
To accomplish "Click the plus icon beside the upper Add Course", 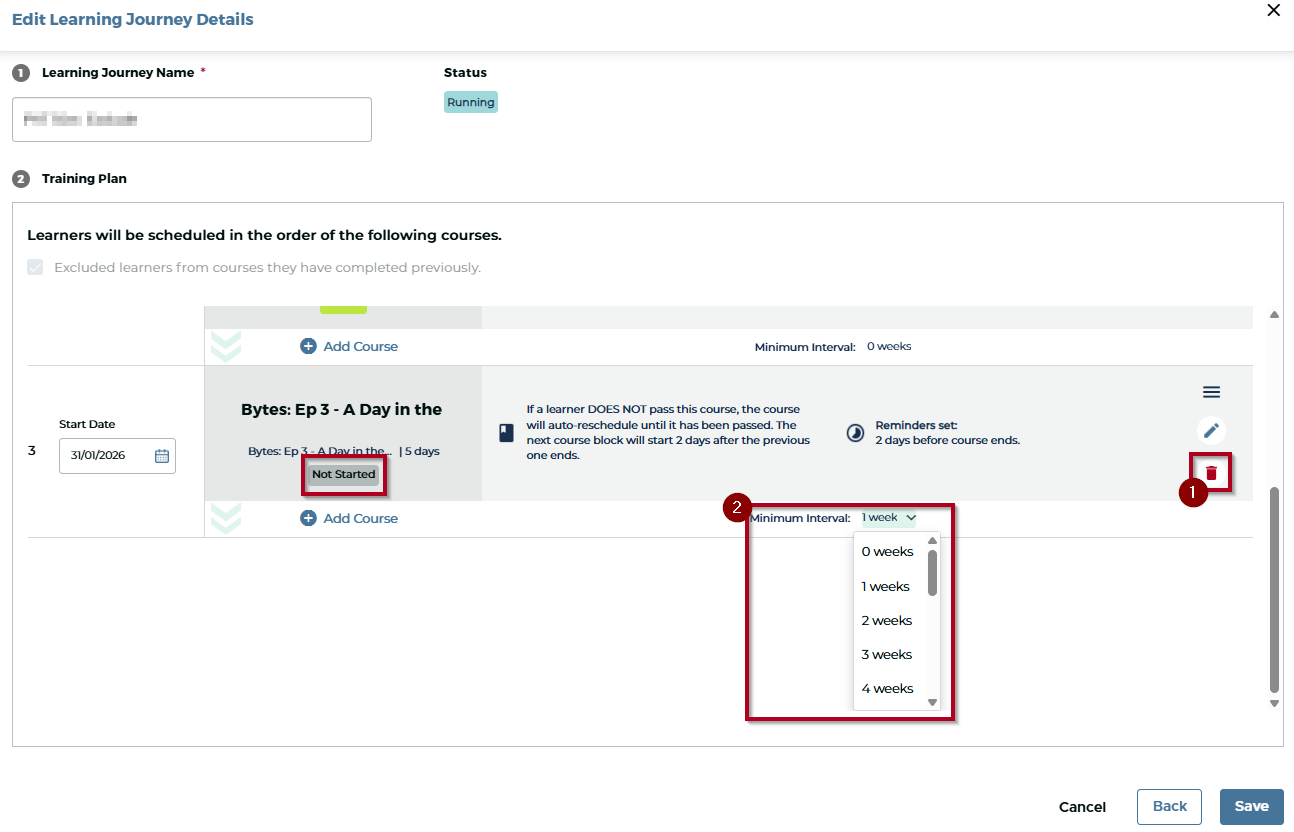I will [x=308, y=346].
